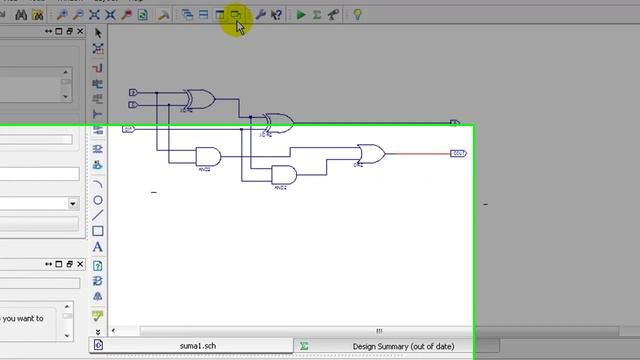Switch to the suma1.sch tab
640x360 pixels.
coord(191,346)
